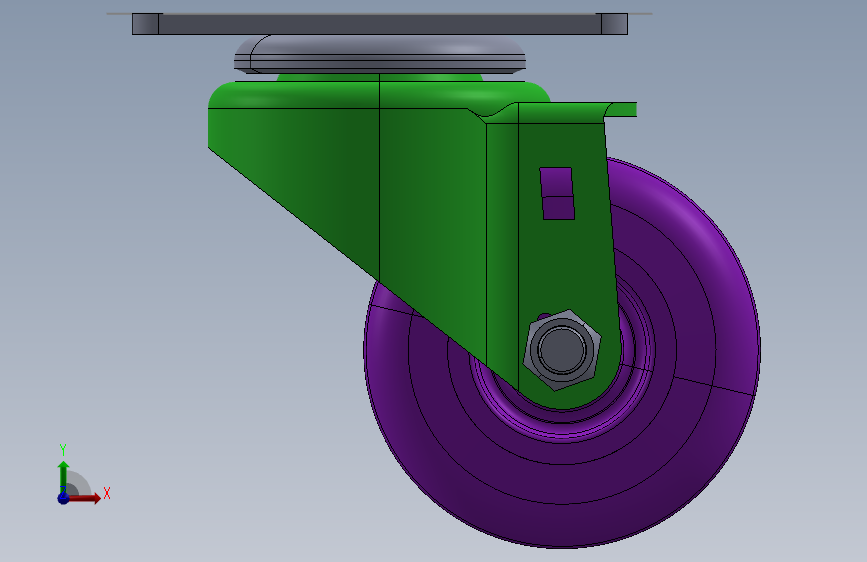This screenshot has width=867, height=562.
Task: Pick the round axle bolt end inside the nut
Action: [562, 350]
